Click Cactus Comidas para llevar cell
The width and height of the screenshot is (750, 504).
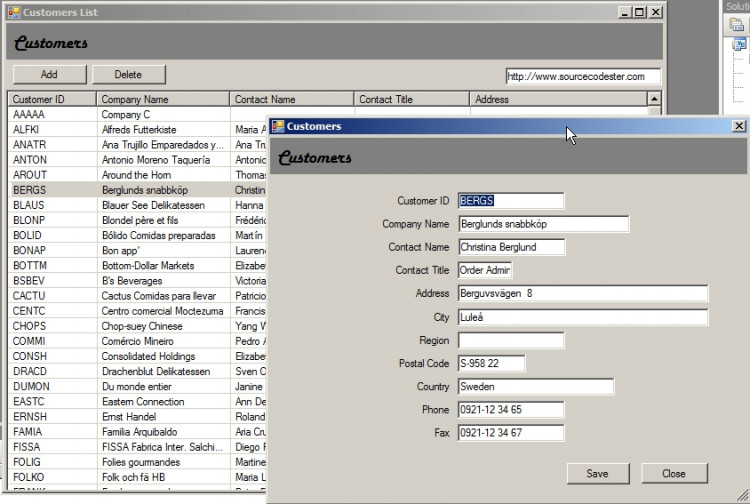(164, 296)
